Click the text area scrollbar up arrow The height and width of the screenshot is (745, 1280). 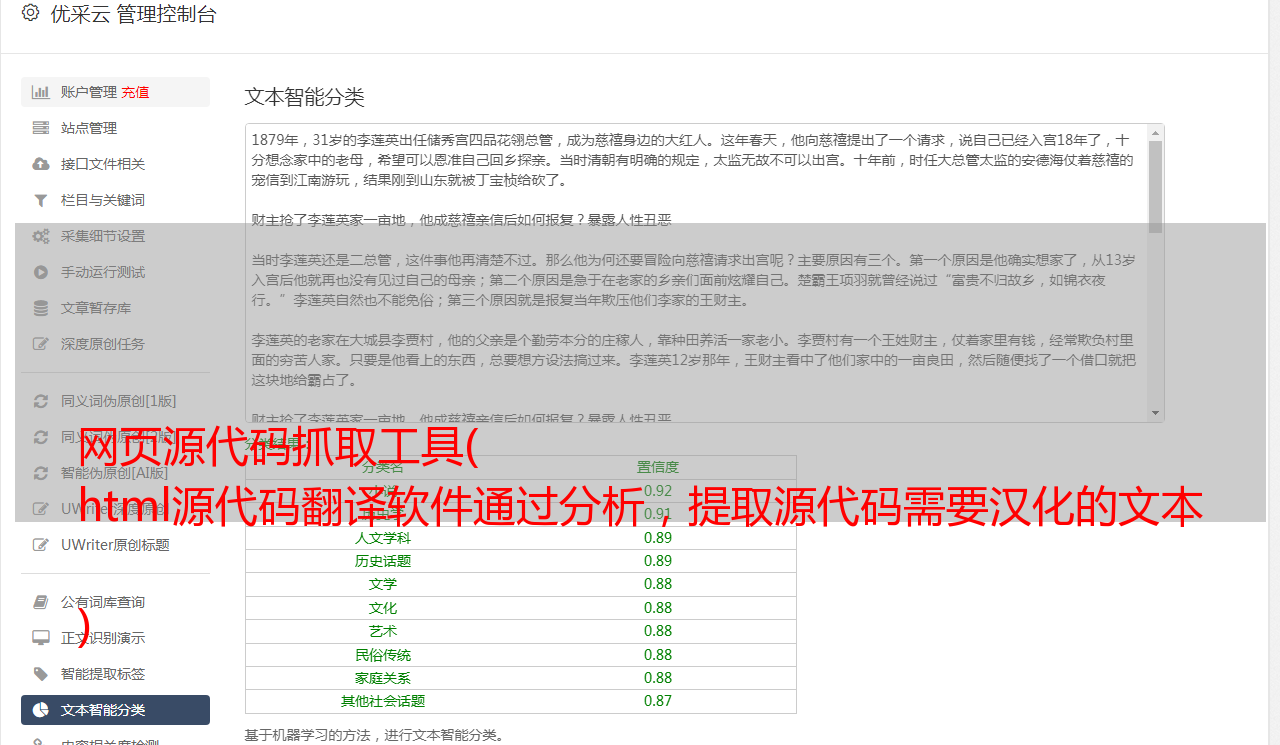coord(1156,132)
